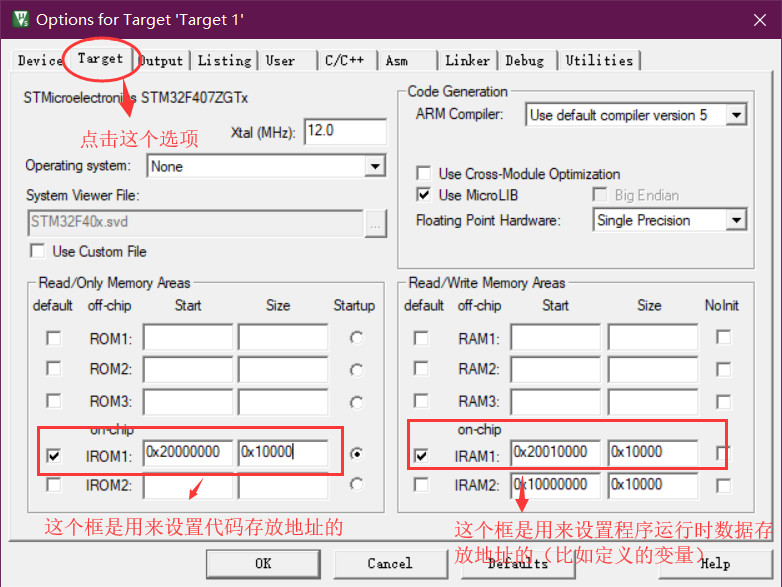This screenshot has width=782, height=587.
Task: Click the IRAM2 Start field 0x10000000
Action: click(556, 485)
